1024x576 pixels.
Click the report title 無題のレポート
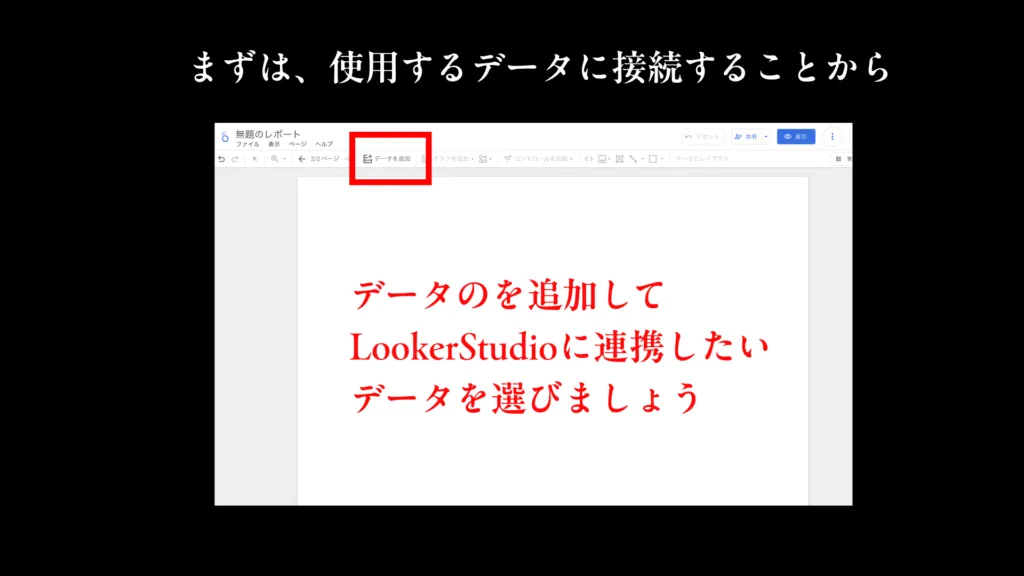(x=268, y=134)
